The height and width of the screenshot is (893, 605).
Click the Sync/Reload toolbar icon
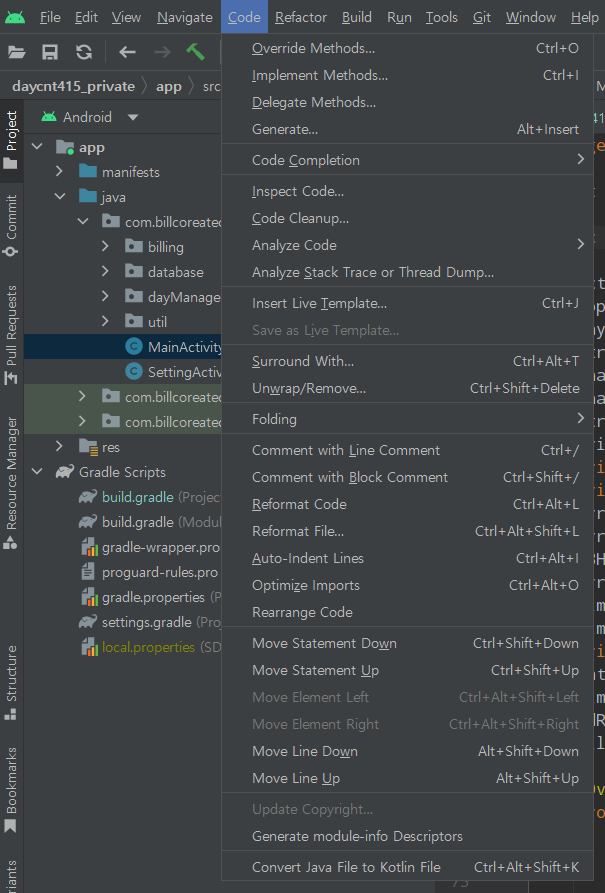(84, 52)
